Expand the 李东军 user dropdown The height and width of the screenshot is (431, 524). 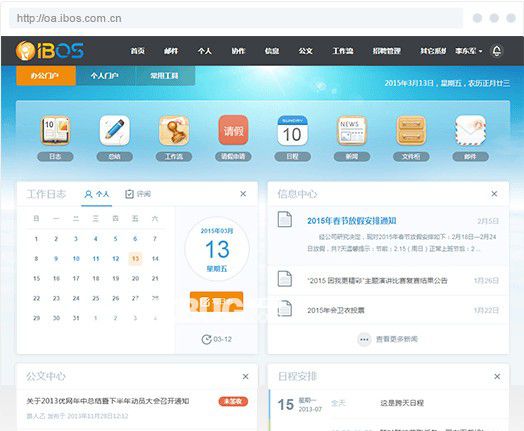point(469,51)
